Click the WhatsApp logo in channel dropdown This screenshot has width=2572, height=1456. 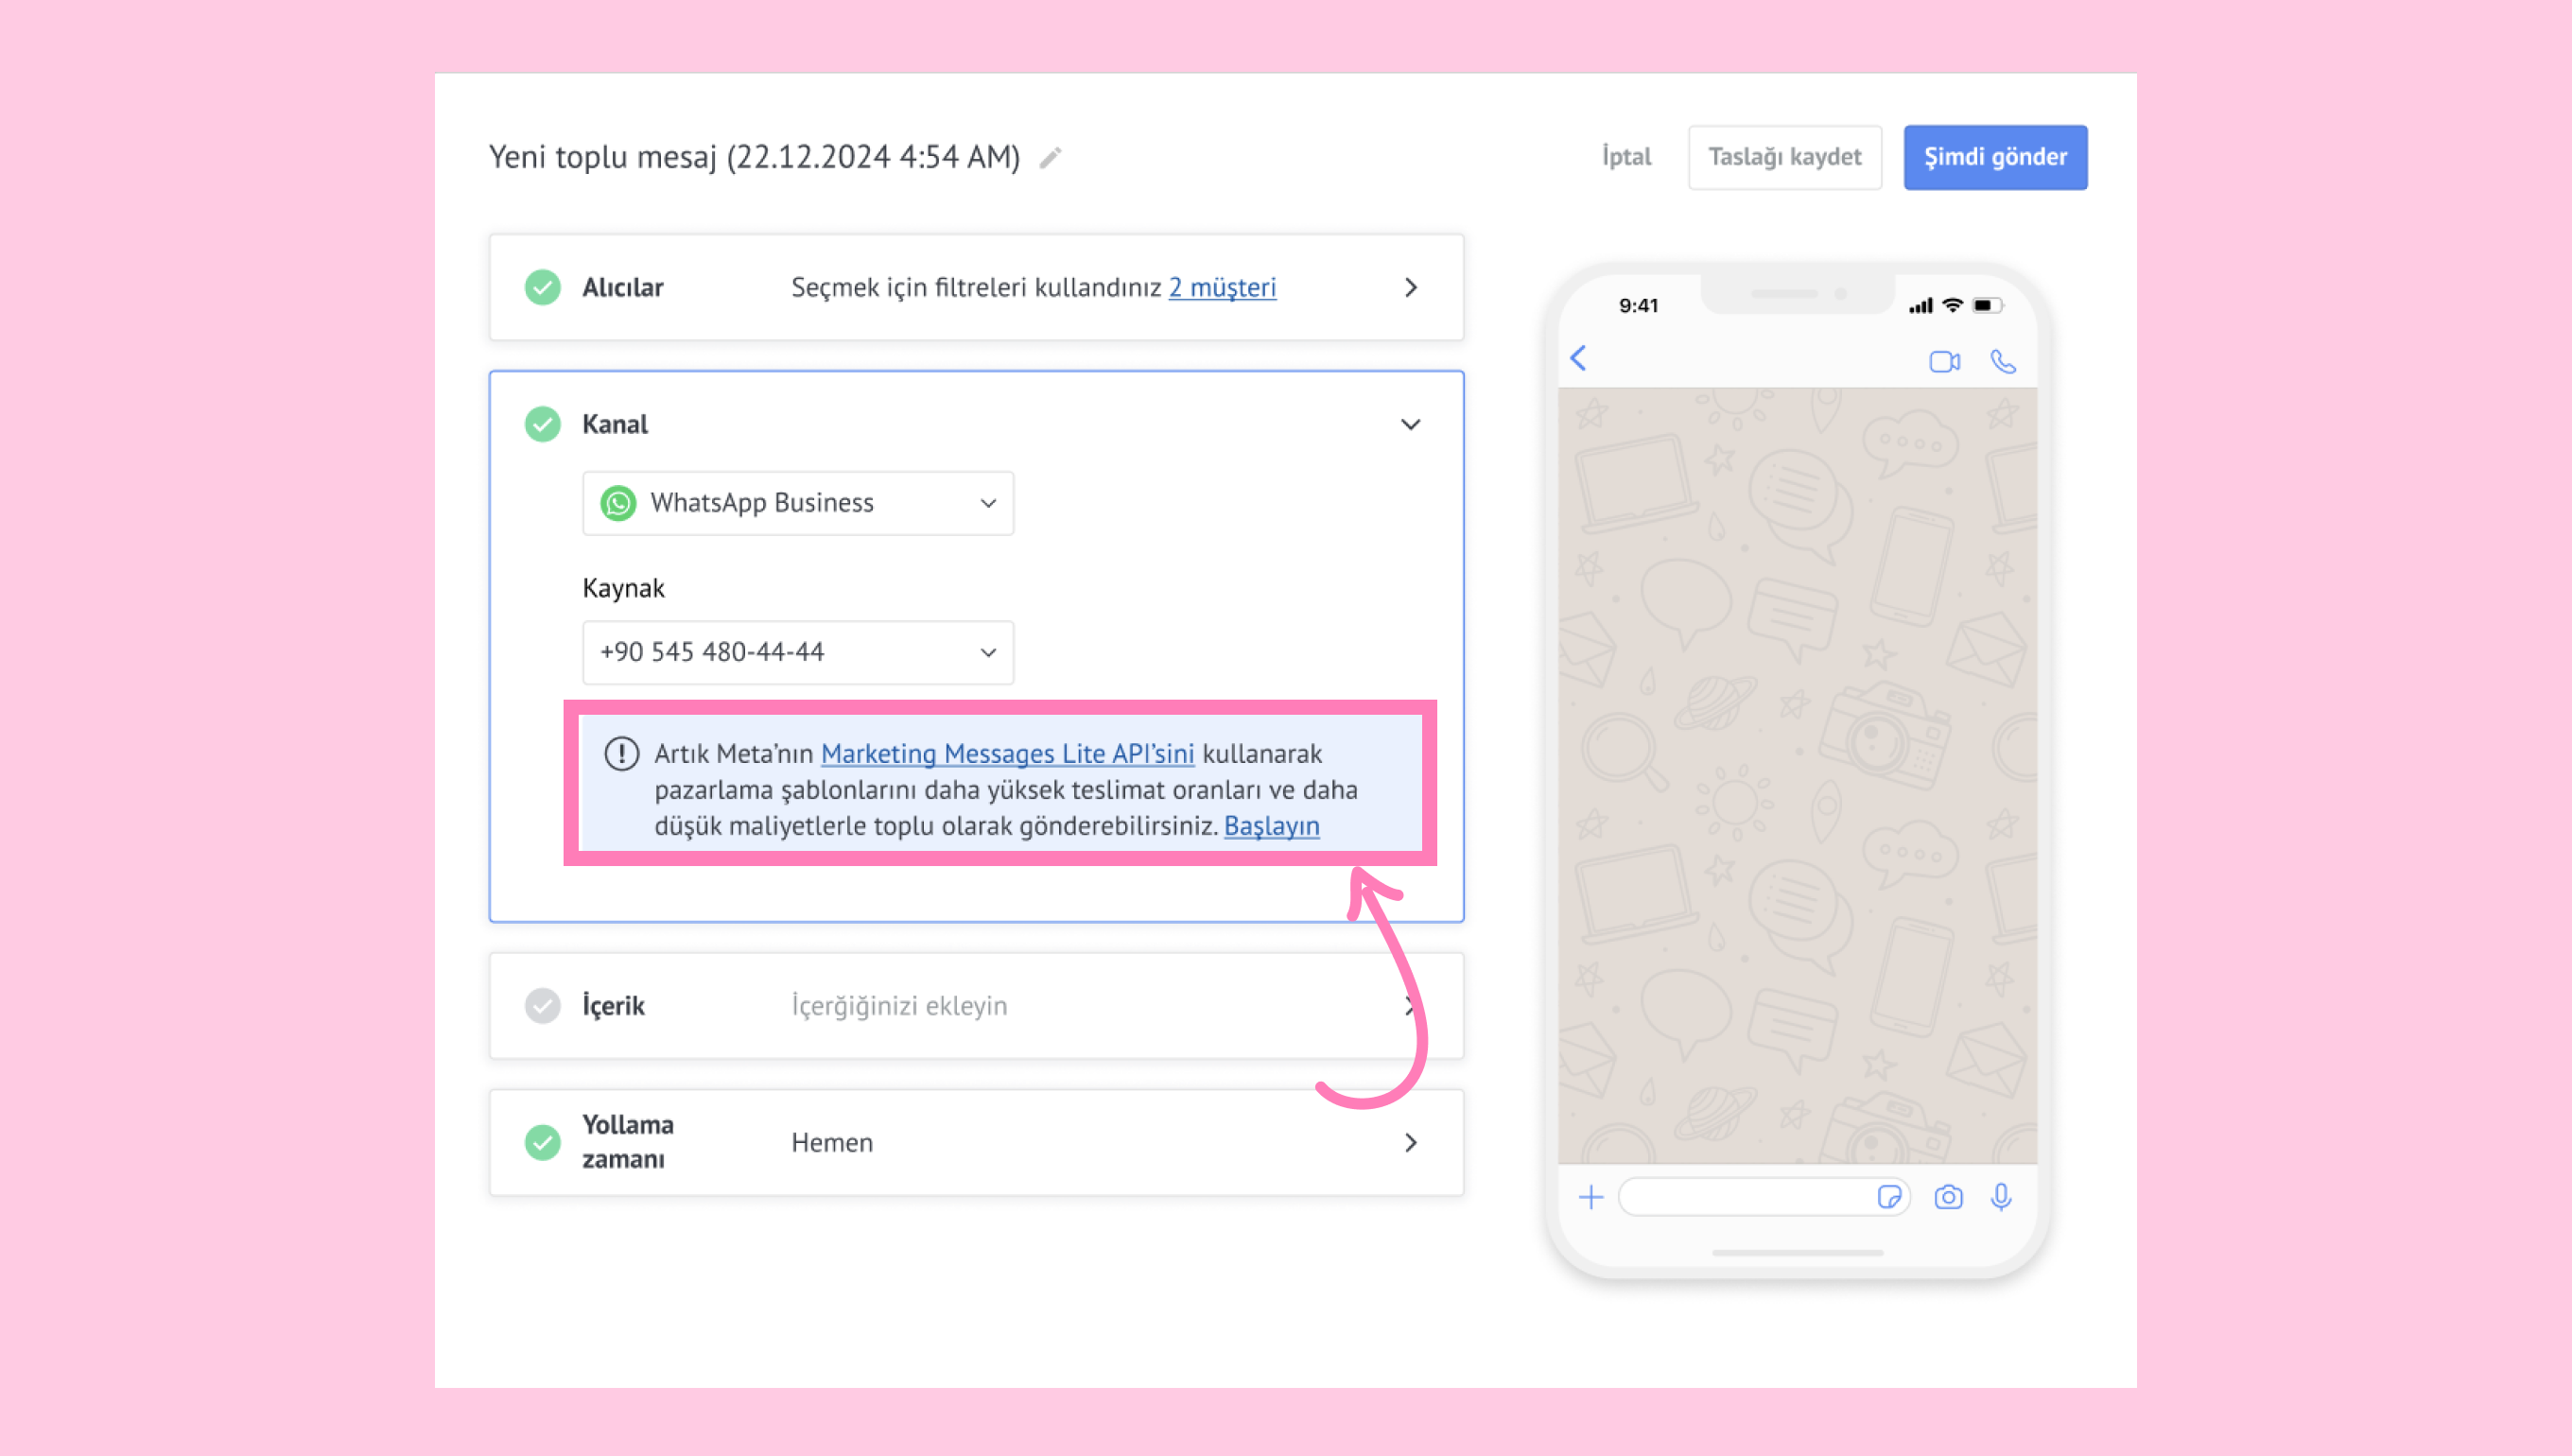(x=618, y=503)
